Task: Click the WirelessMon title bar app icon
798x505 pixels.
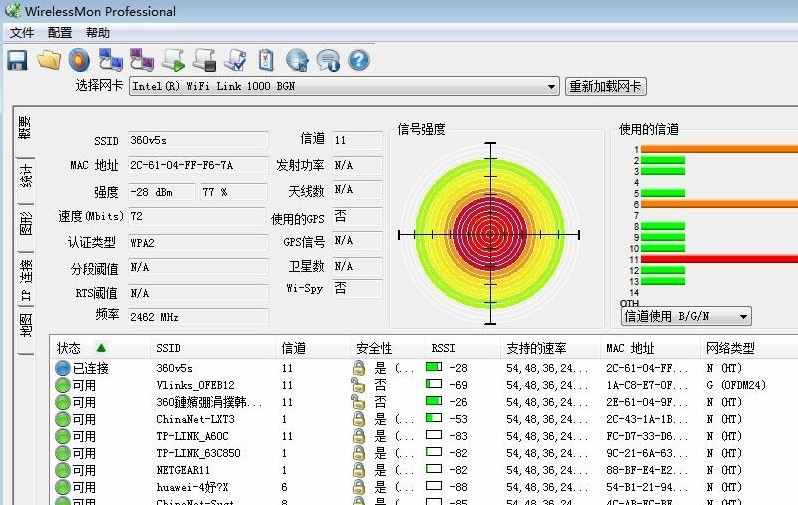Action: click(12, 11)
